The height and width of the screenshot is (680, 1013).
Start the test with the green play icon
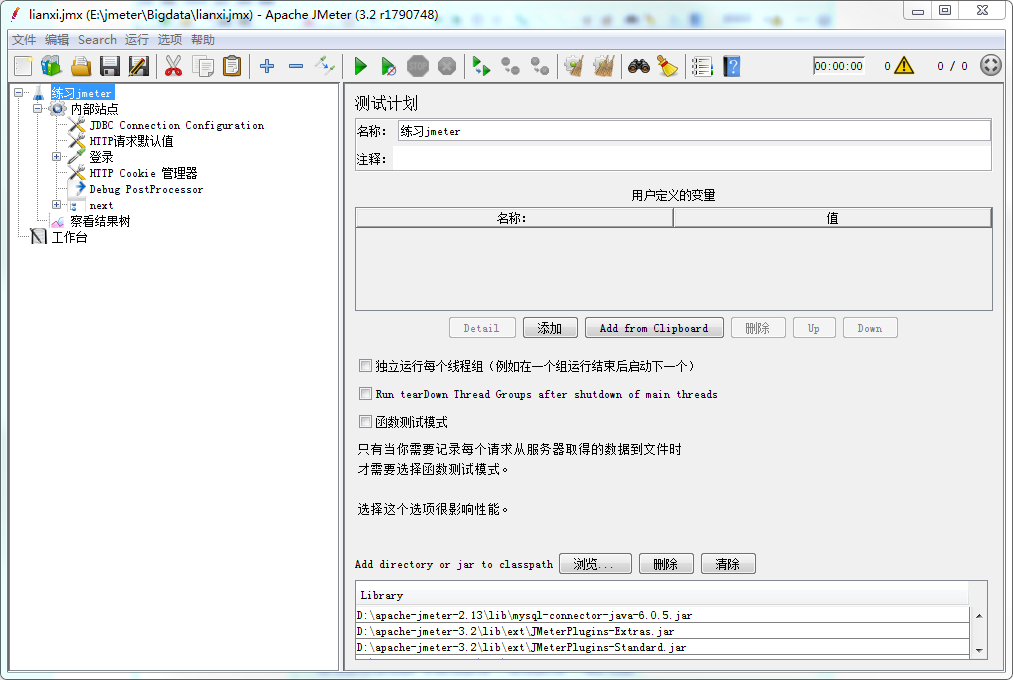360,66
